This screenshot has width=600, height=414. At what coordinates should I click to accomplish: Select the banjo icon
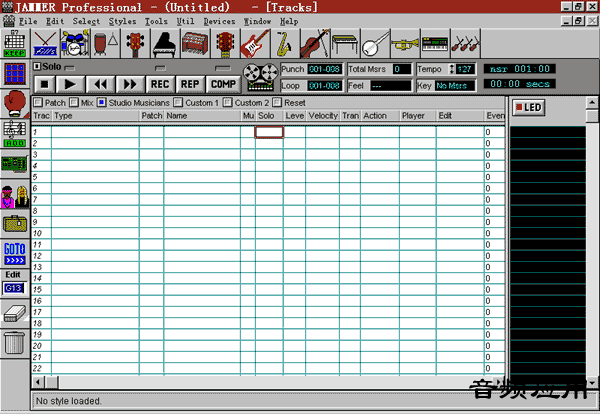375,43
